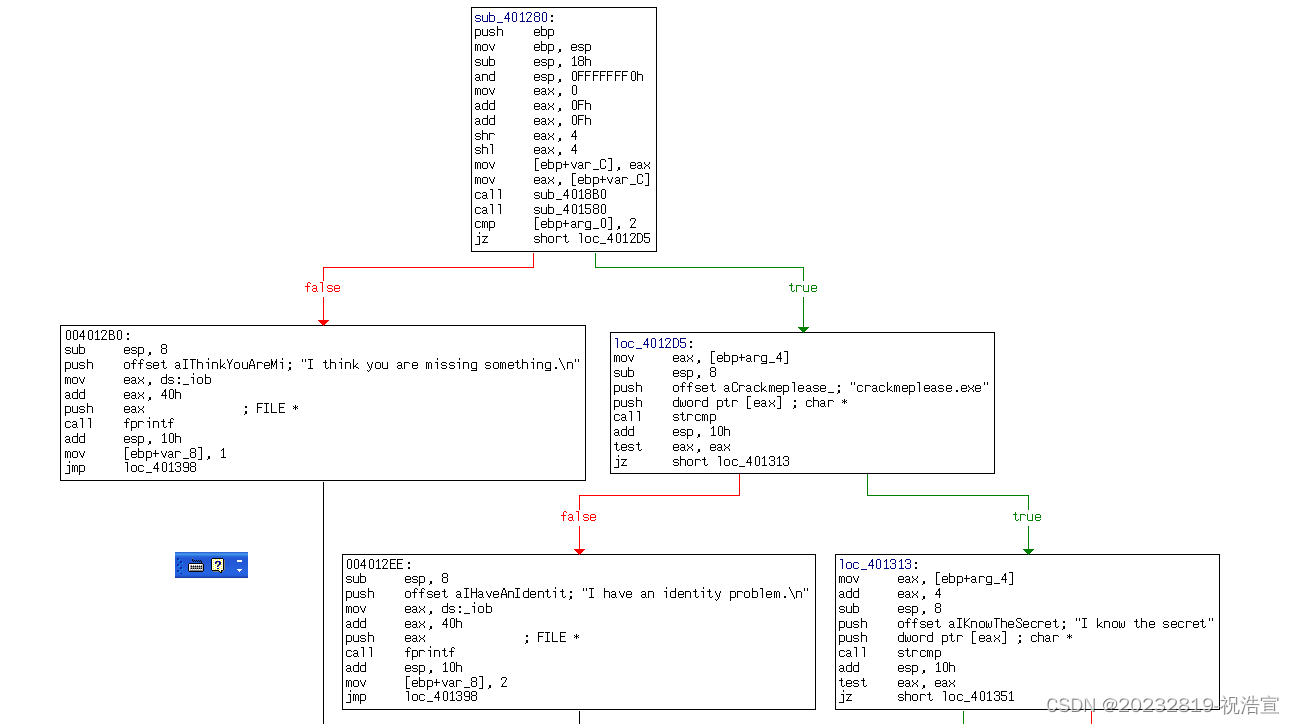
Task: Select the 004012B0: block header
Action: point(97,335)
